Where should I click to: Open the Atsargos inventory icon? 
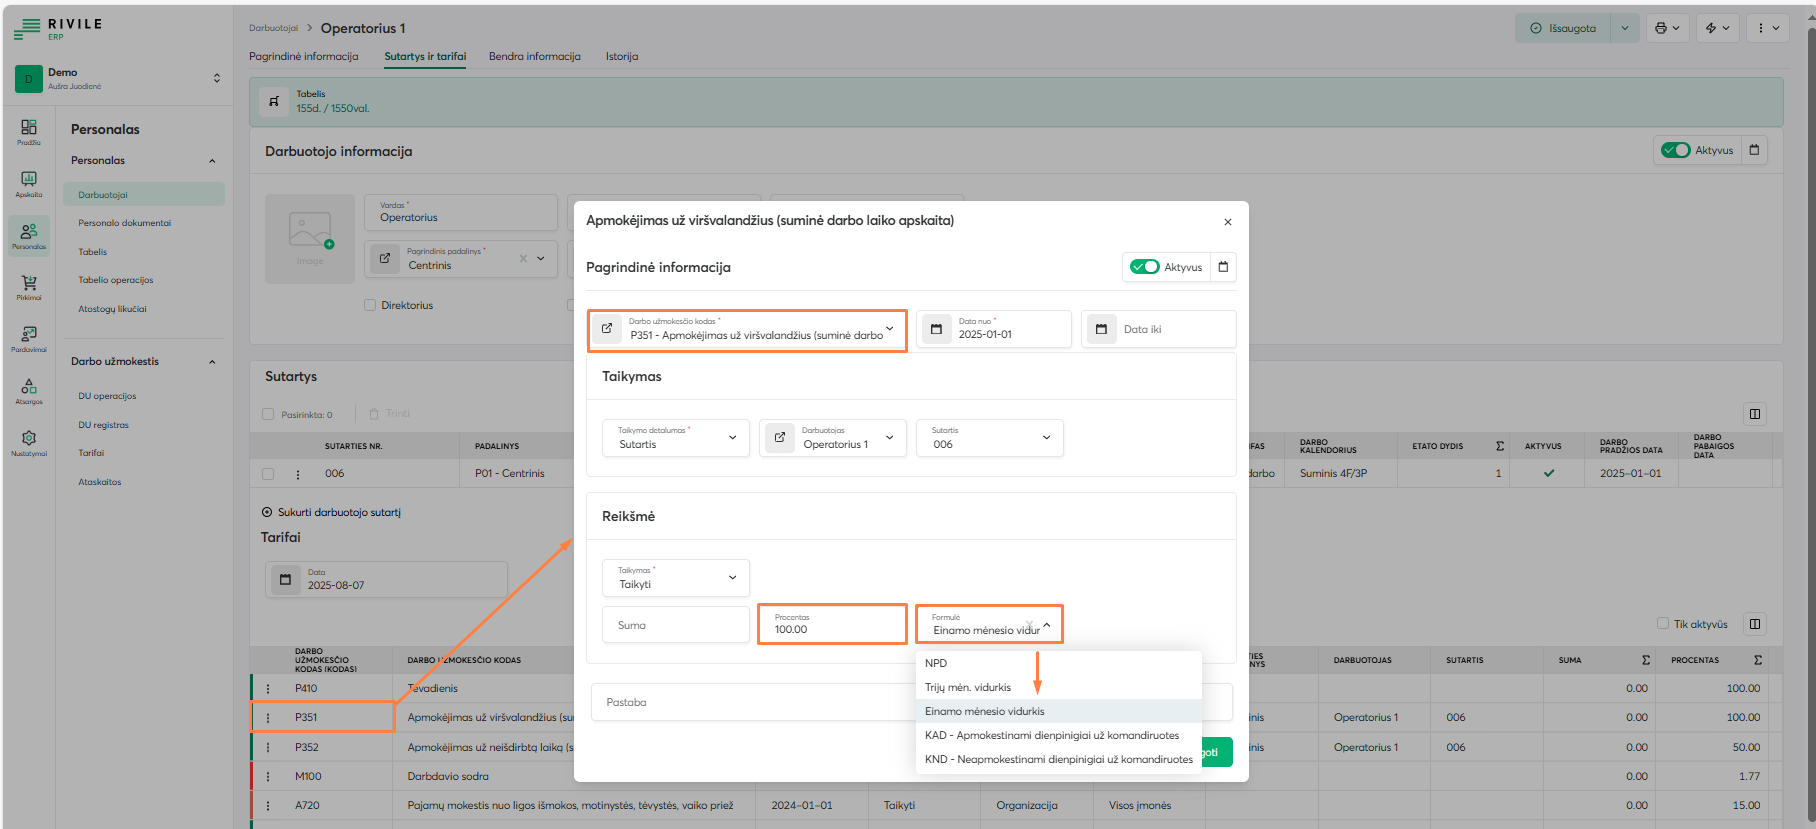29,389
